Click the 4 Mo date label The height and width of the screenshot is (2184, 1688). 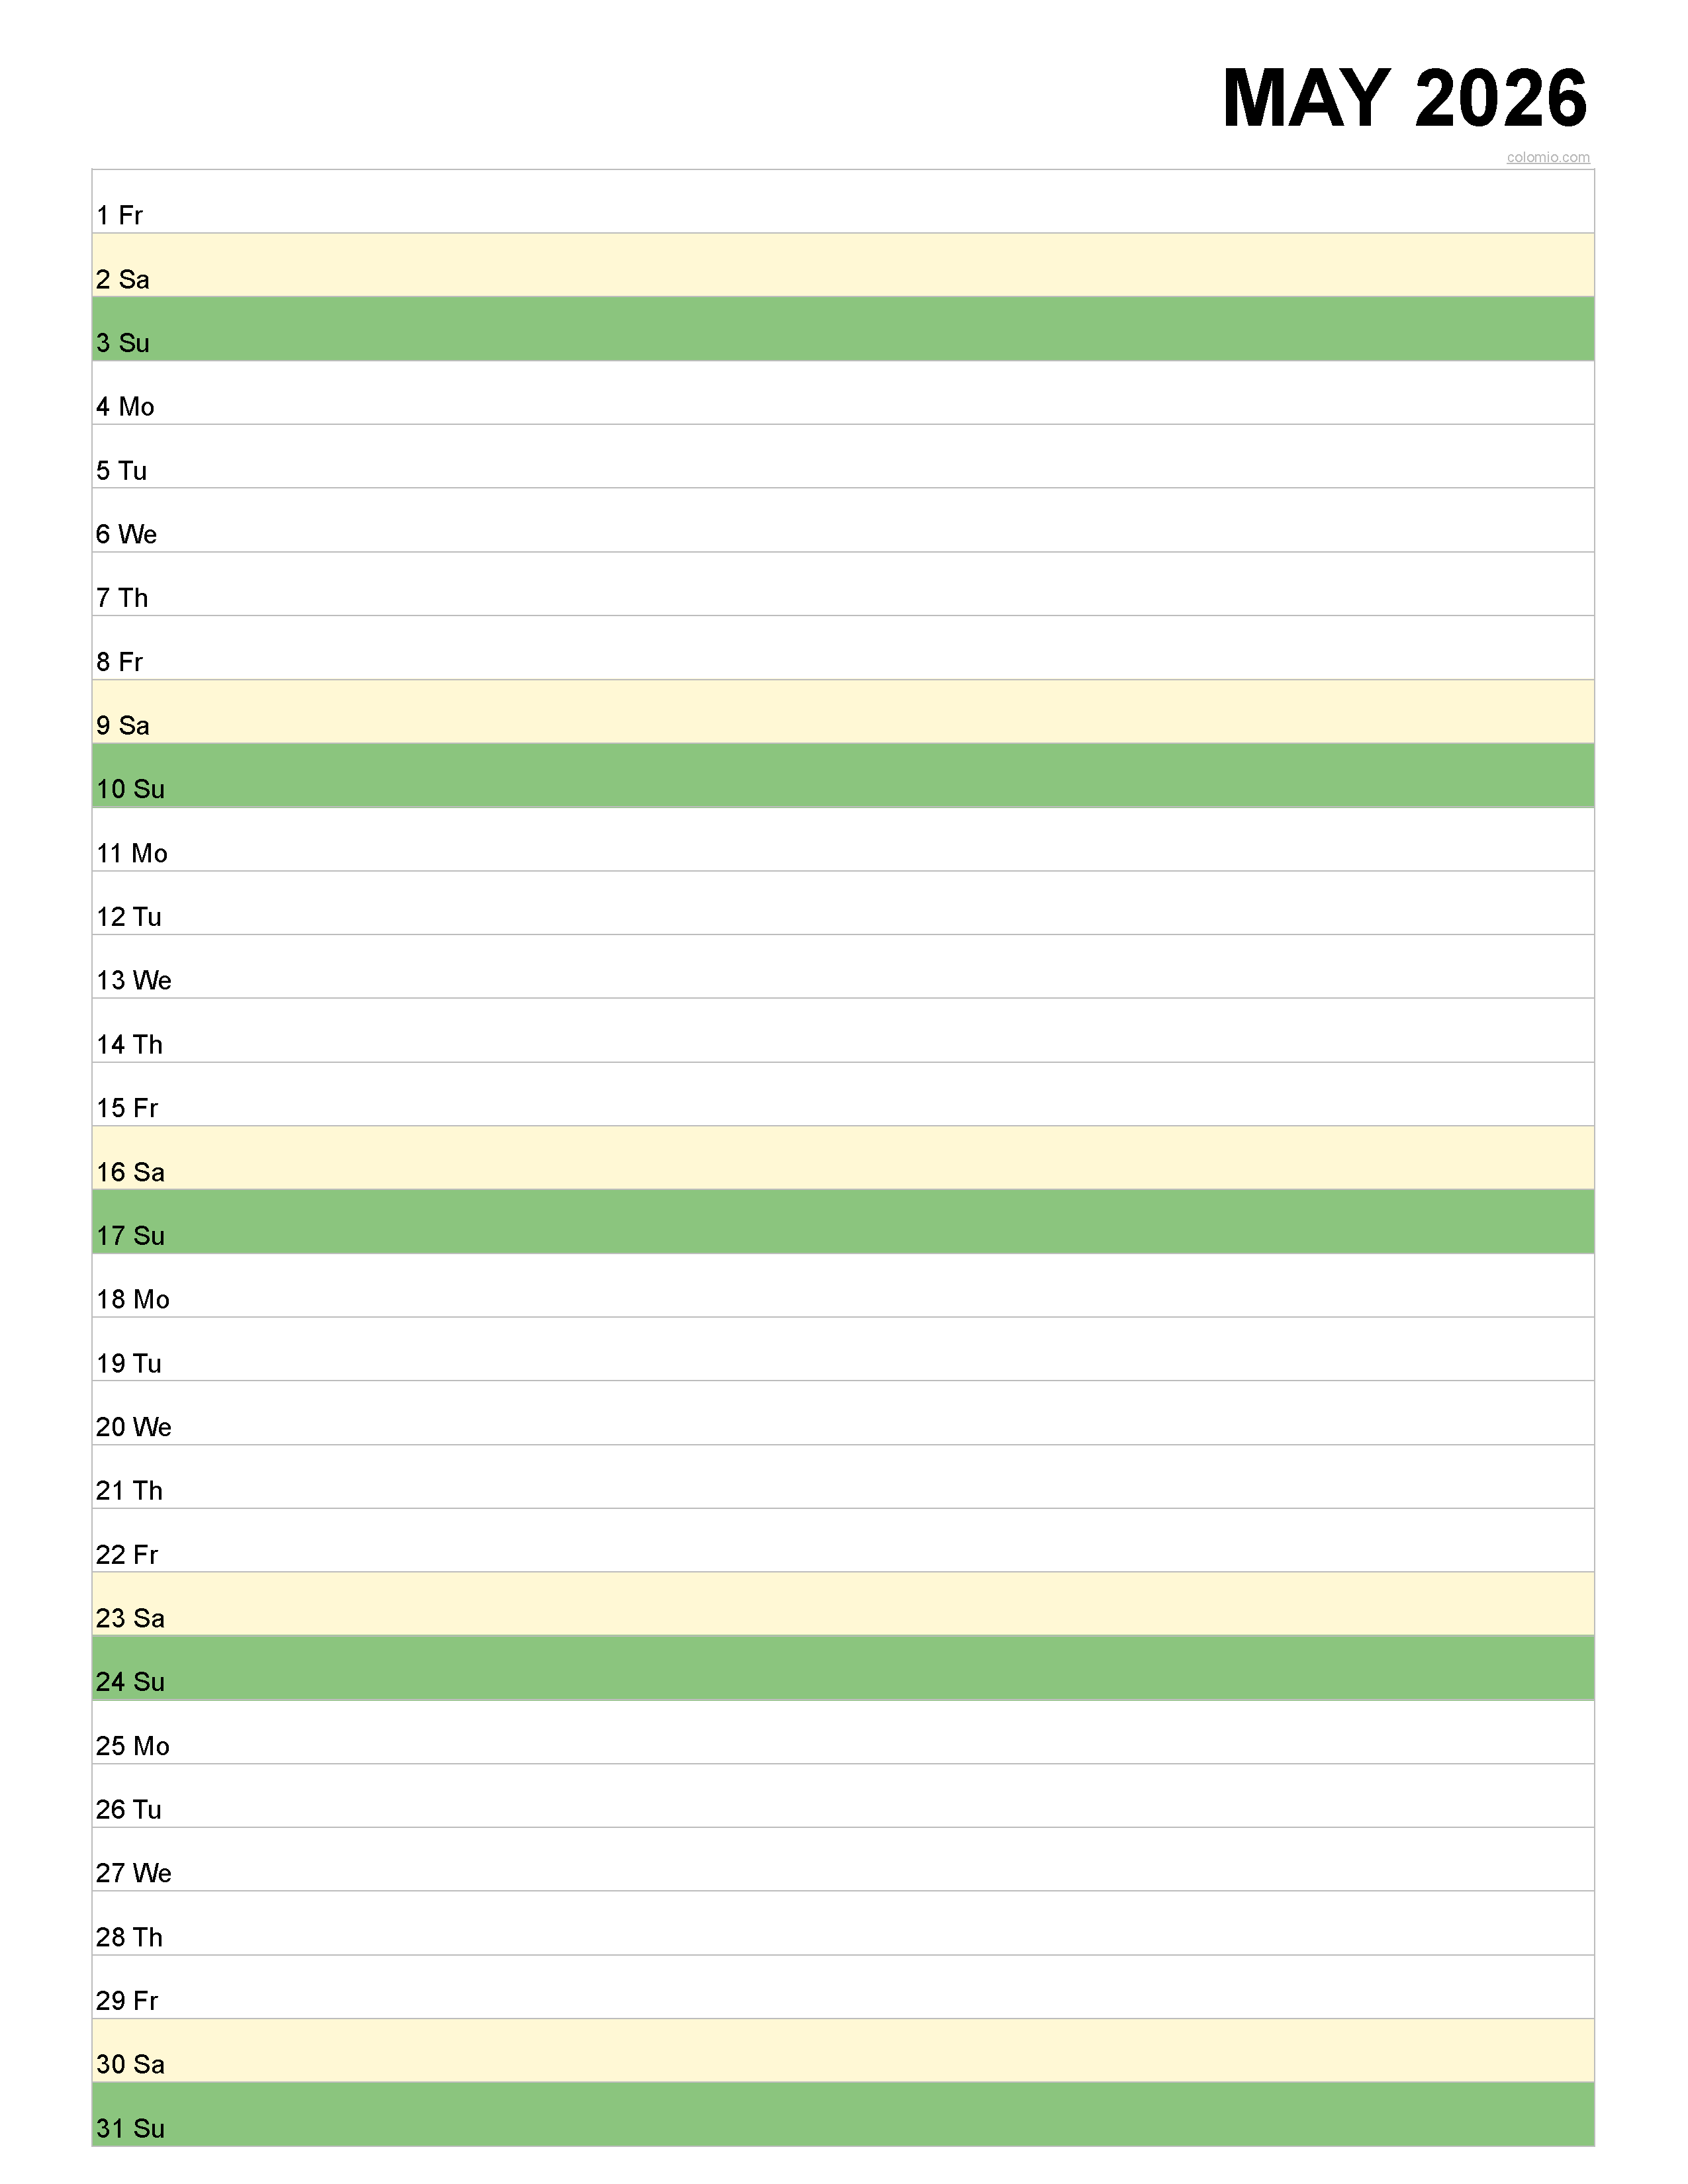pos(125,407)
